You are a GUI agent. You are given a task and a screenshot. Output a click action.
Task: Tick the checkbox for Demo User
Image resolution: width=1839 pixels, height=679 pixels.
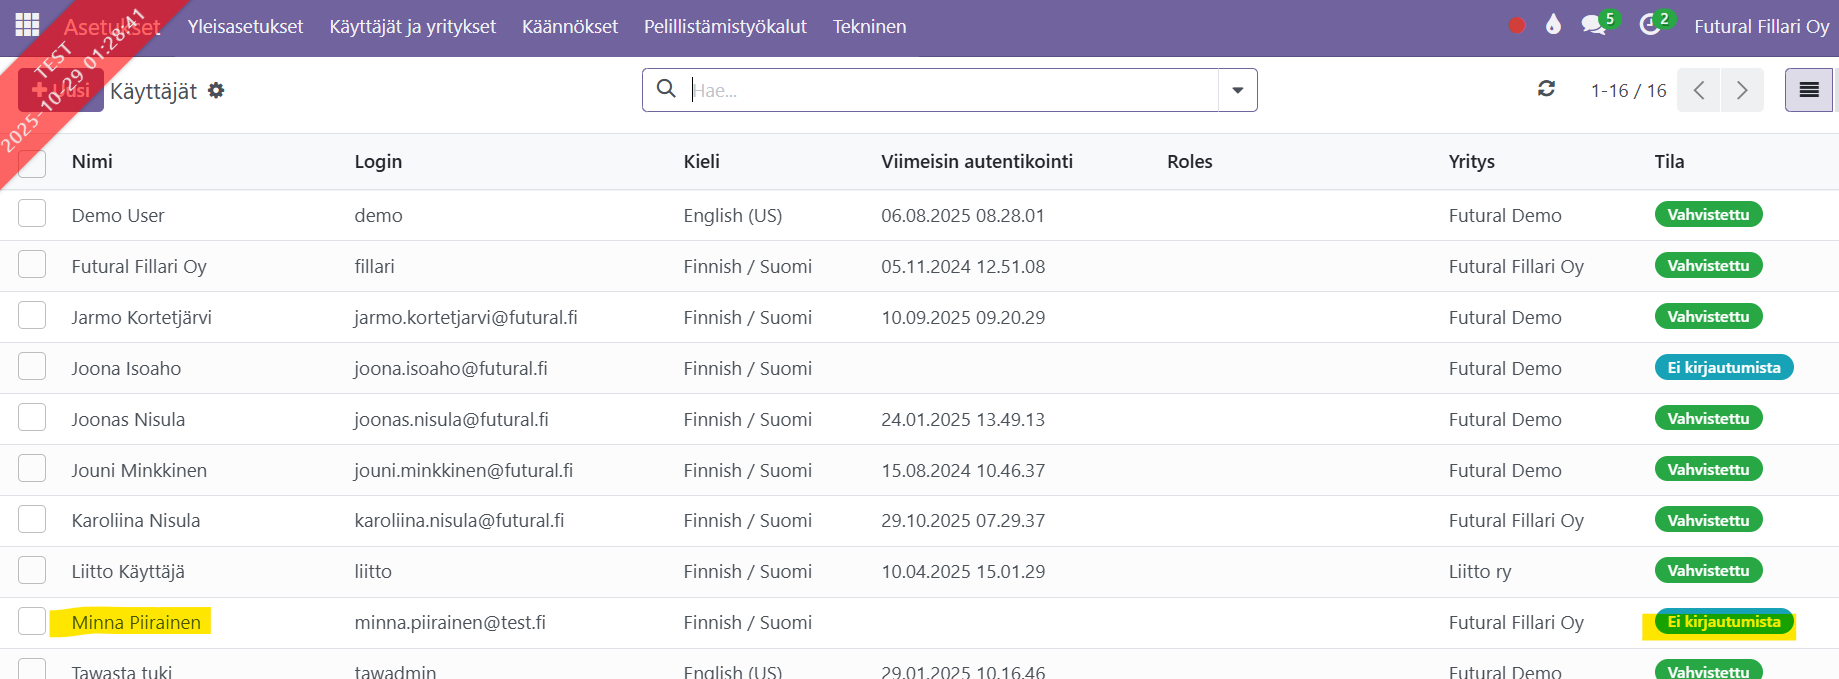point(32,214)
